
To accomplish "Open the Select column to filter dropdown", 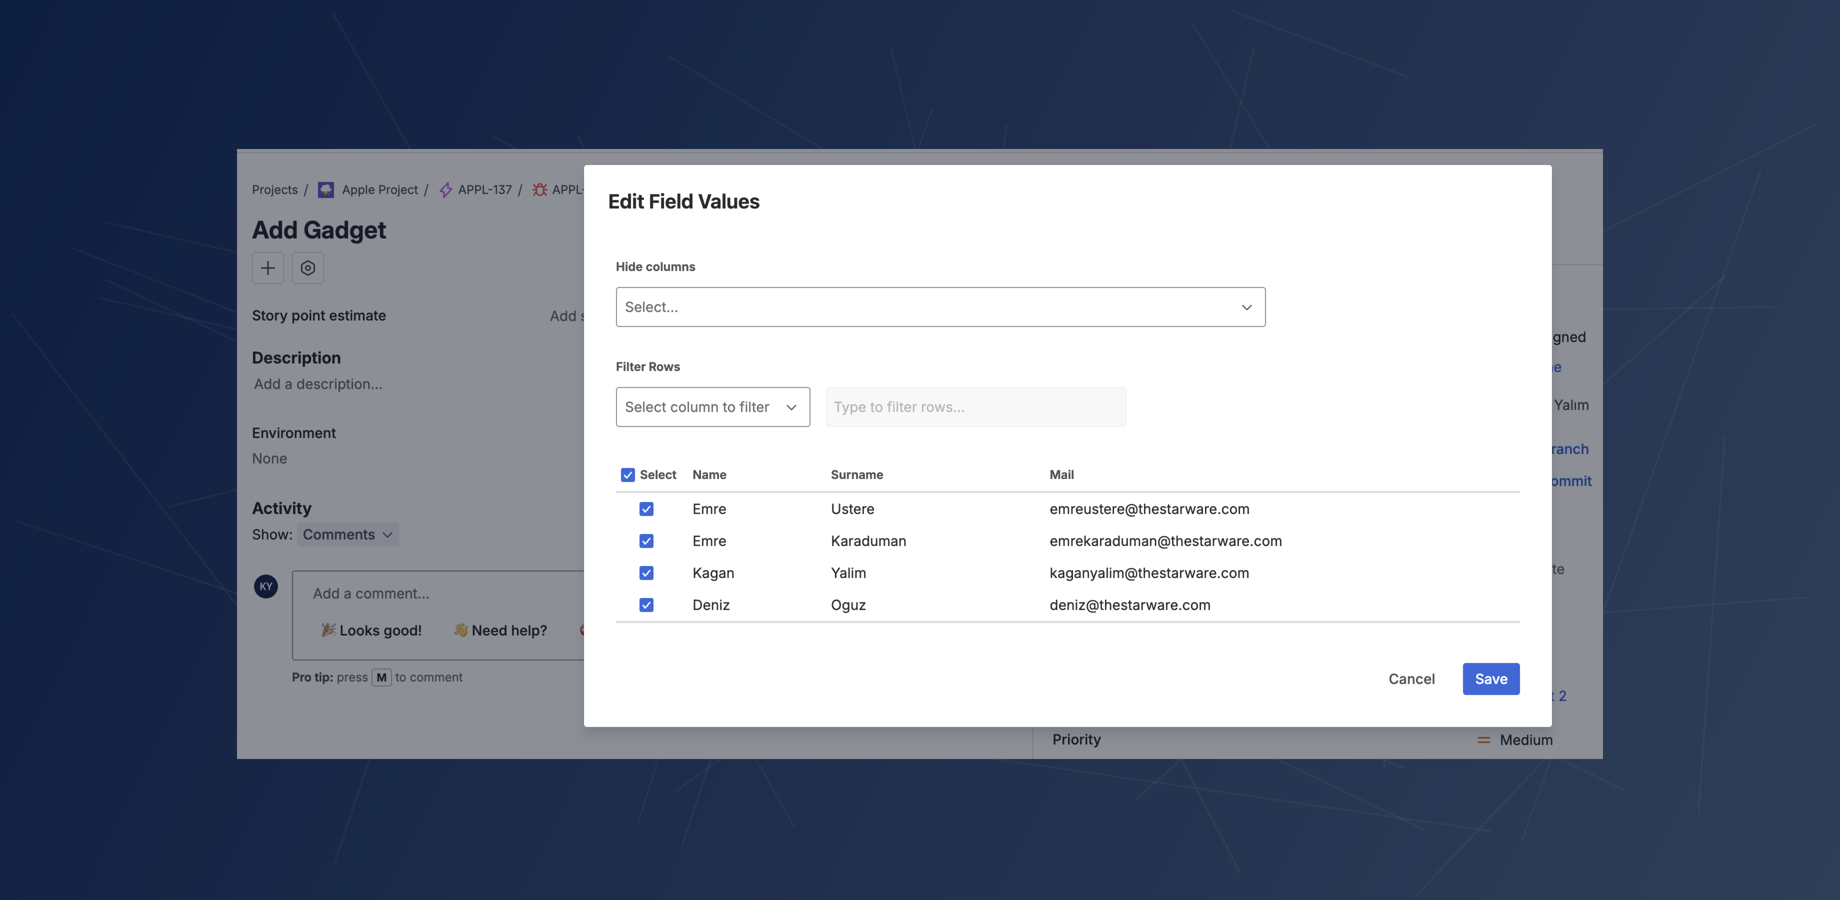I will coord(712,407).
